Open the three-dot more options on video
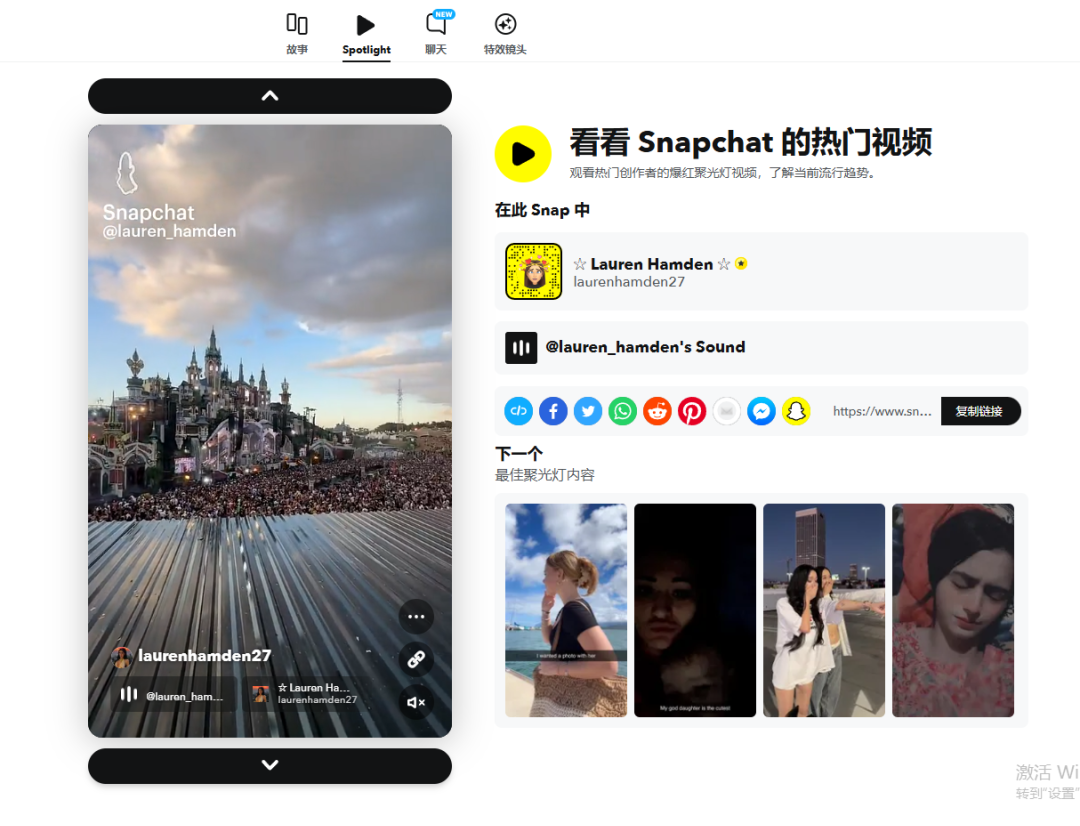The width and height of the screenshot is (1080, 826). (416, 617)
